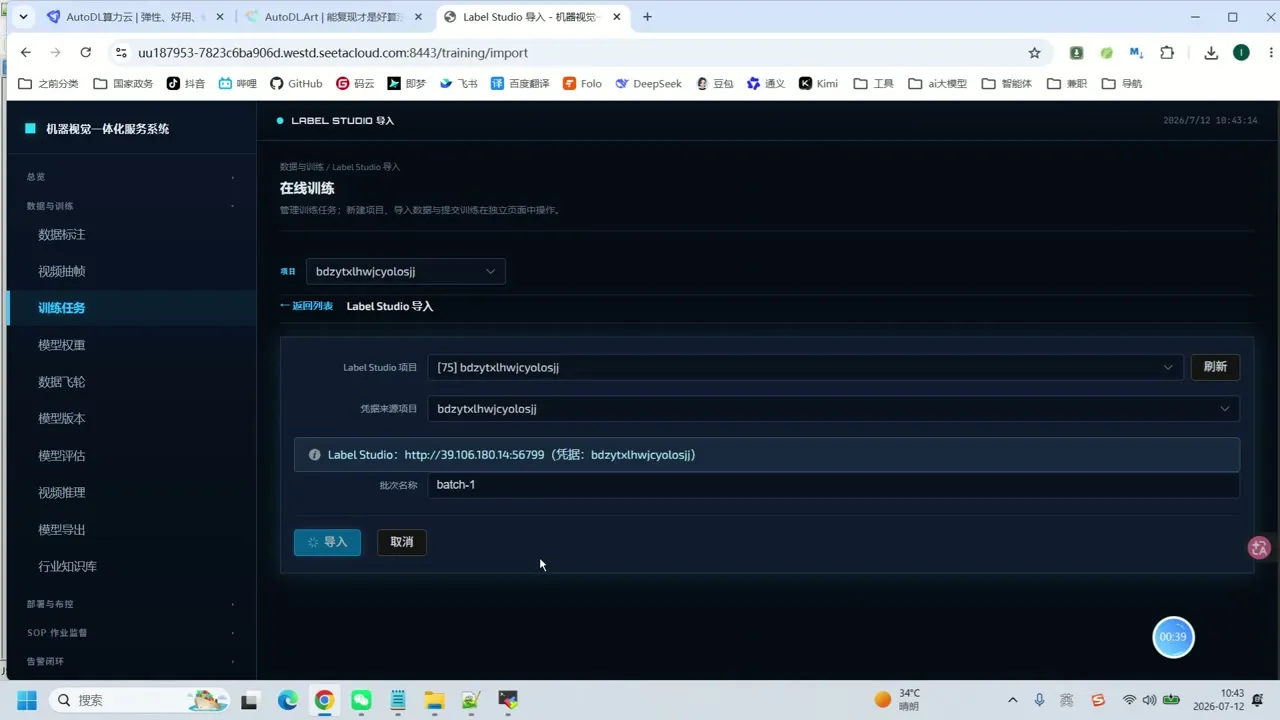Viewport: 1280px width, 720px height.
Task: Open the Windows Start menu
Action: pyautogui.click(x=26, y=700)
